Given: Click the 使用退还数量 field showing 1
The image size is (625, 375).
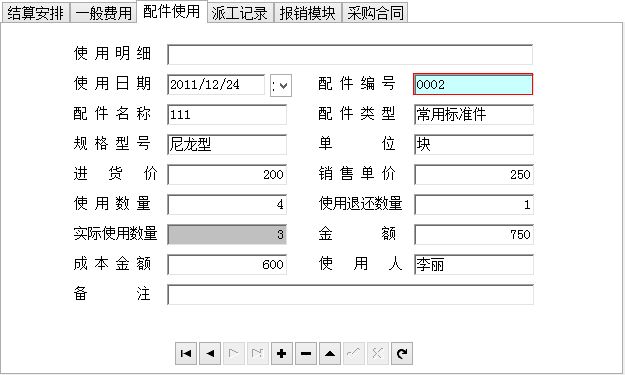Looking at the screenshot, I should coord(474,204).
